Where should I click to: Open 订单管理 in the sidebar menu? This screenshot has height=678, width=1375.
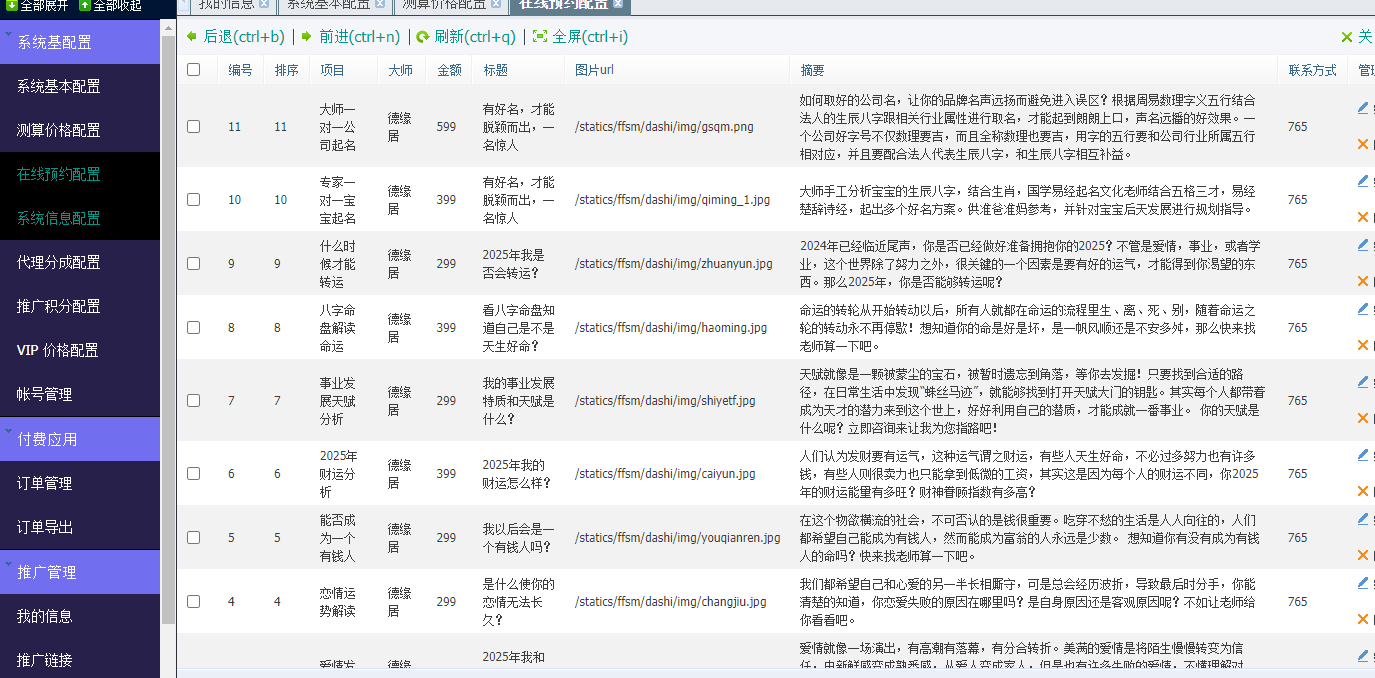[44, 483]
